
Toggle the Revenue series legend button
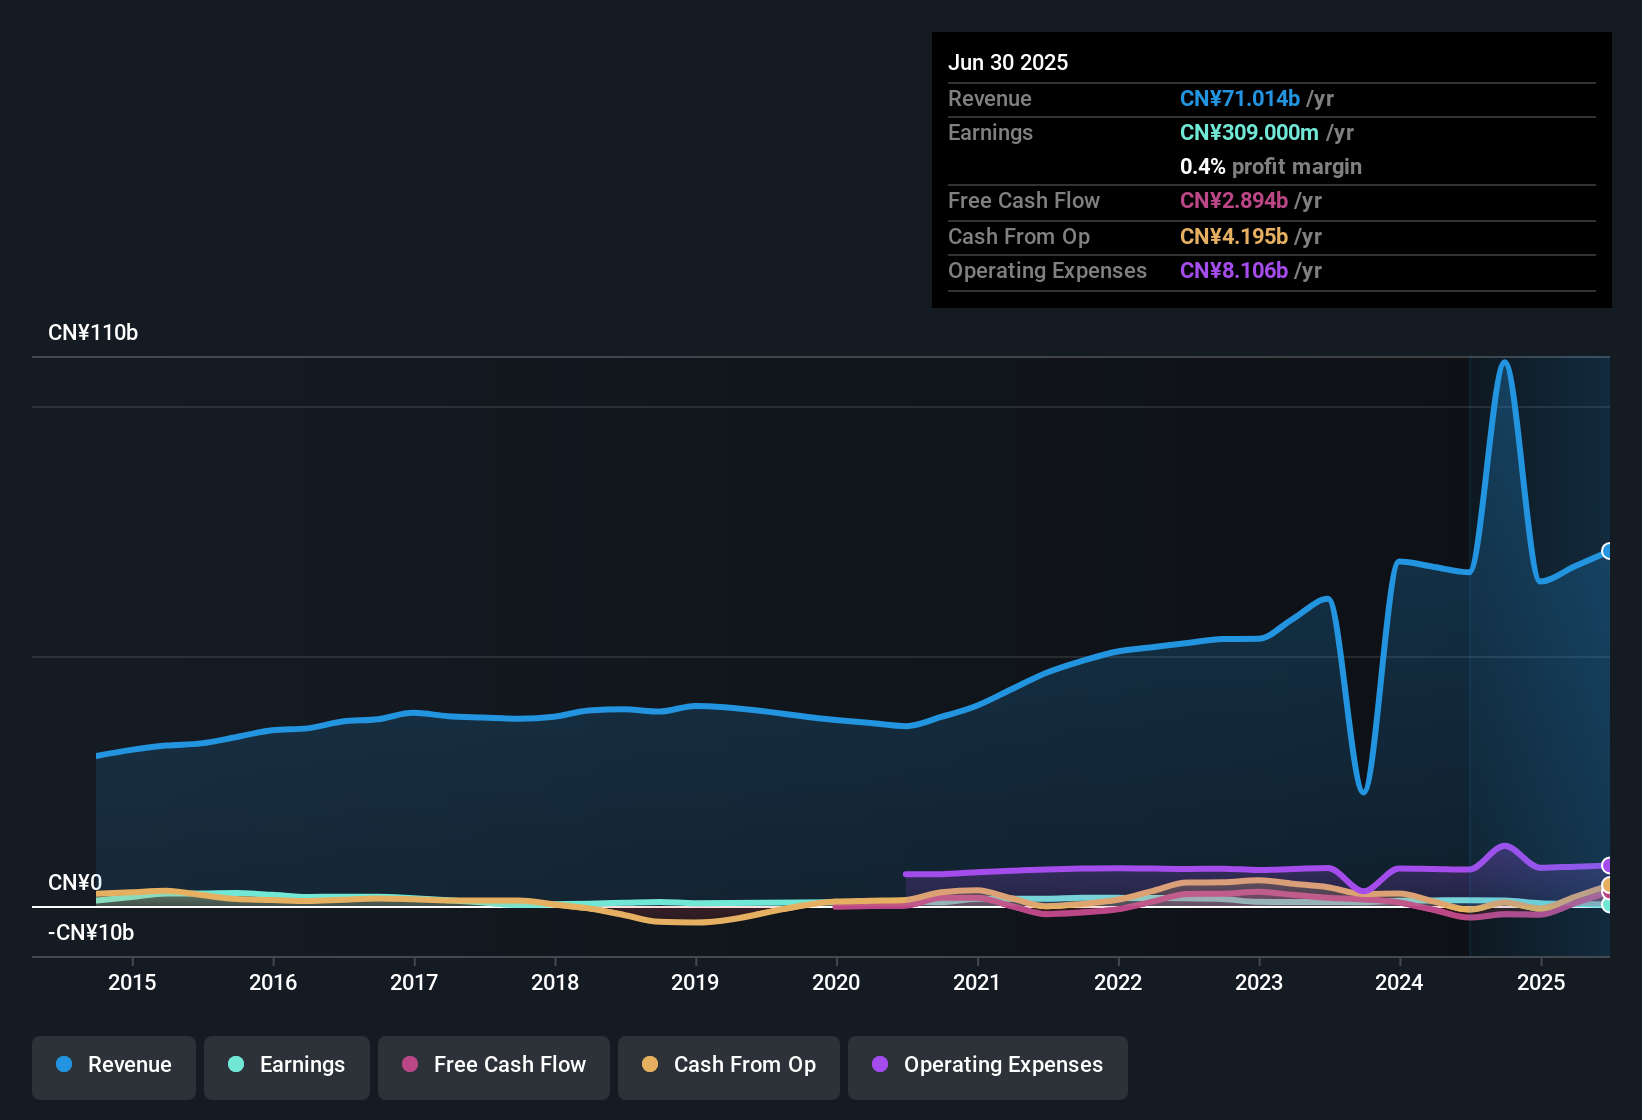114,1067
